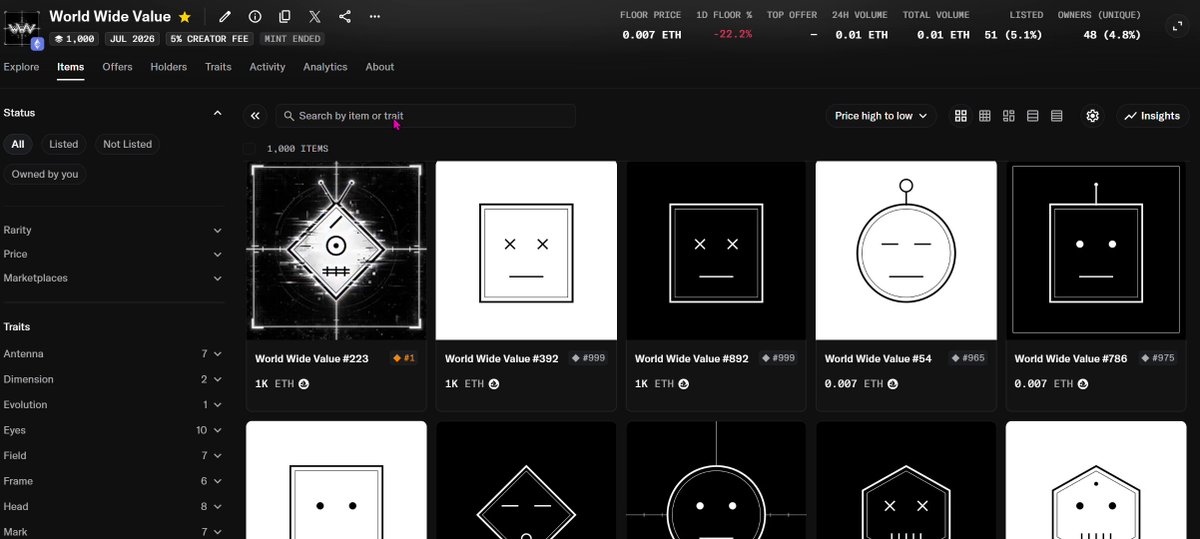The height and width of the screenshot is (539, 1200).
Task: Click the share icon
Action: coord(345,17)
